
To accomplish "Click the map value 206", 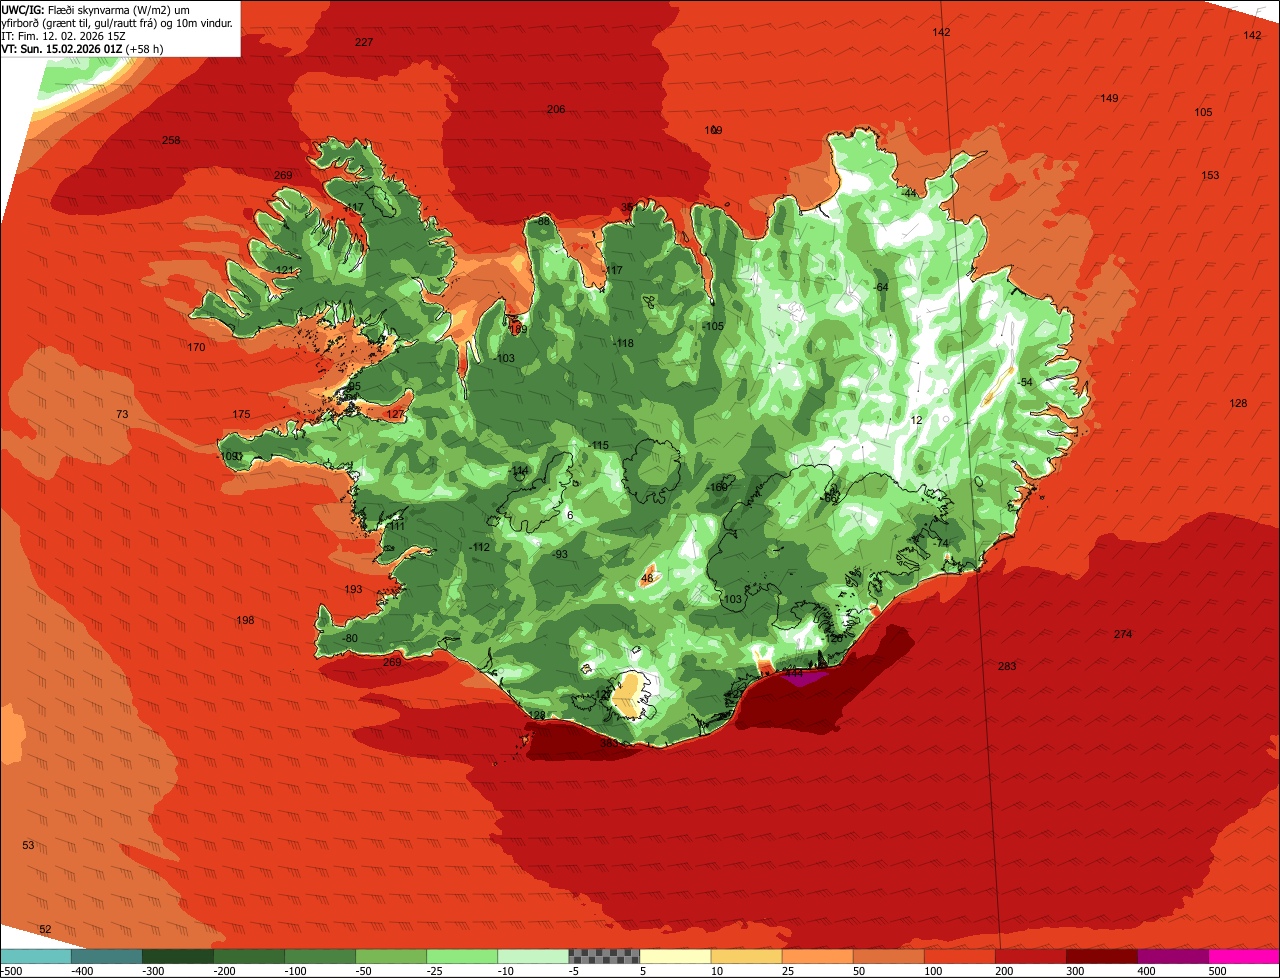I will click(x=556, y=109).
